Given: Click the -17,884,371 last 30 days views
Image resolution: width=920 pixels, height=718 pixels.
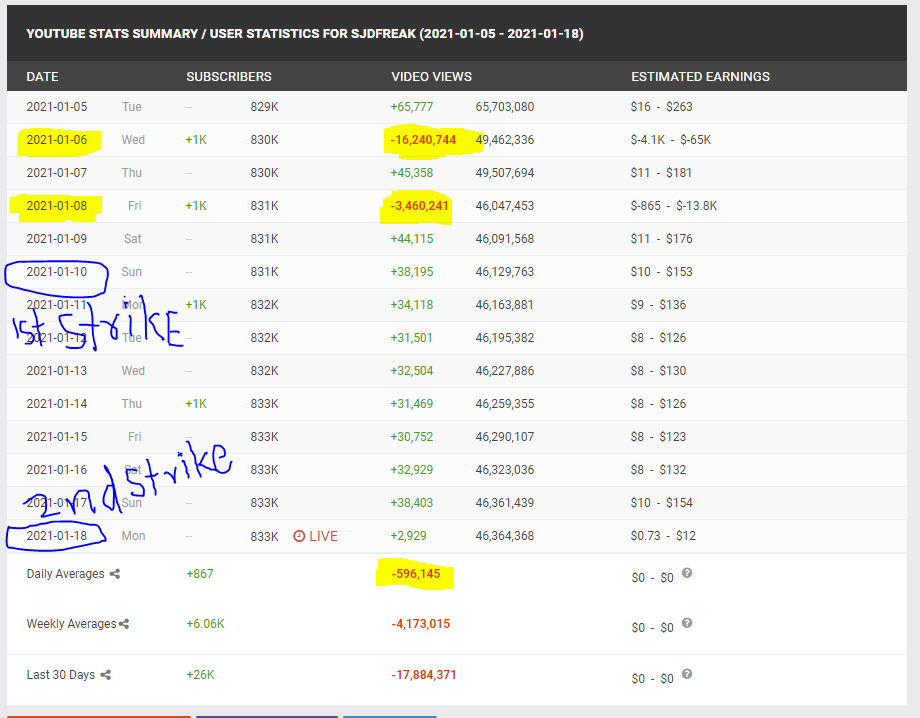Looking at the screenshot, I should (424, 675).
